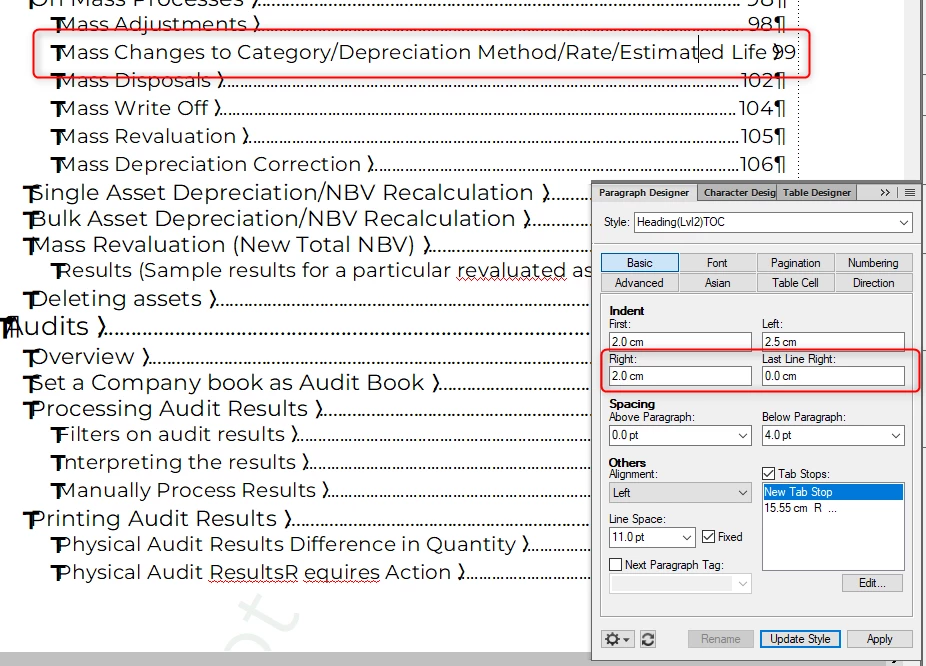The width and height of the screenshot is (926, 666).
Task: Click the Mass Adjustments TOC line
Action: pos(418,24)
